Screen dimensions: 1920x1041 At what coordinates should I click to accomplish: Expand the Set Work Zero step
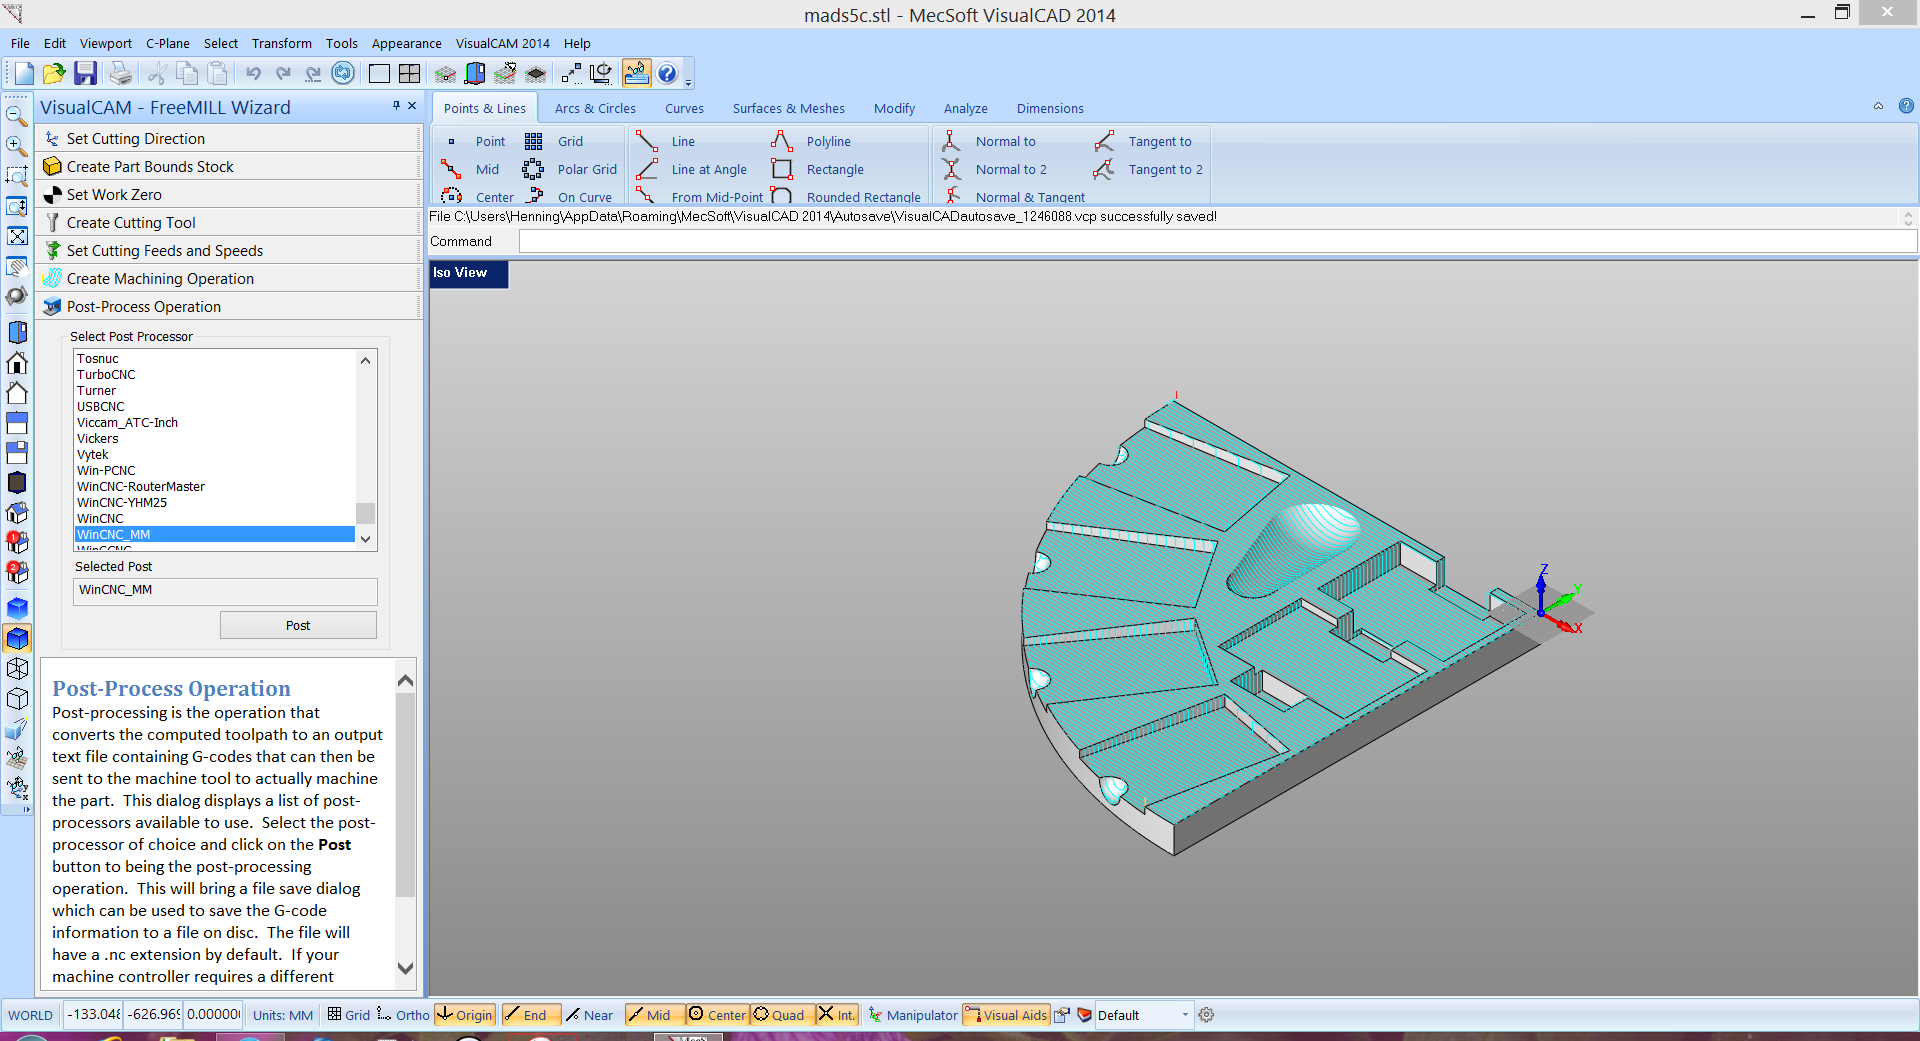click(x=114, y=195)
